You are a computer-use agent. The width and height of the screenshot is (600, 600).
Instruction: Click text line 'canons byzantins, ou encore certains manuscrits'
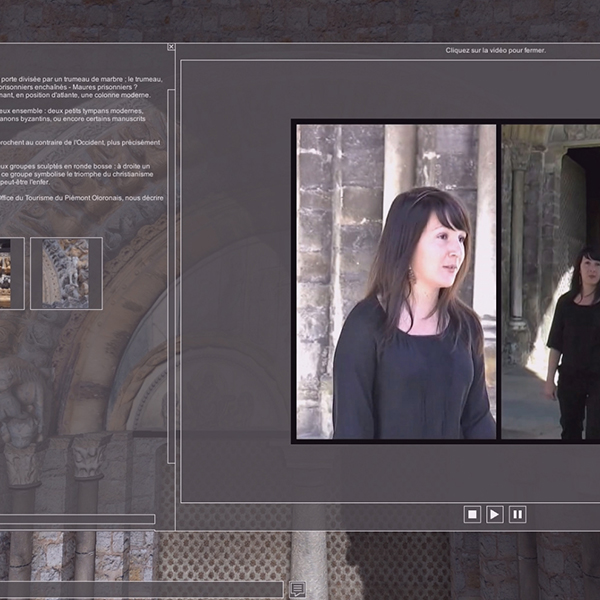click(x=73, y=119)
